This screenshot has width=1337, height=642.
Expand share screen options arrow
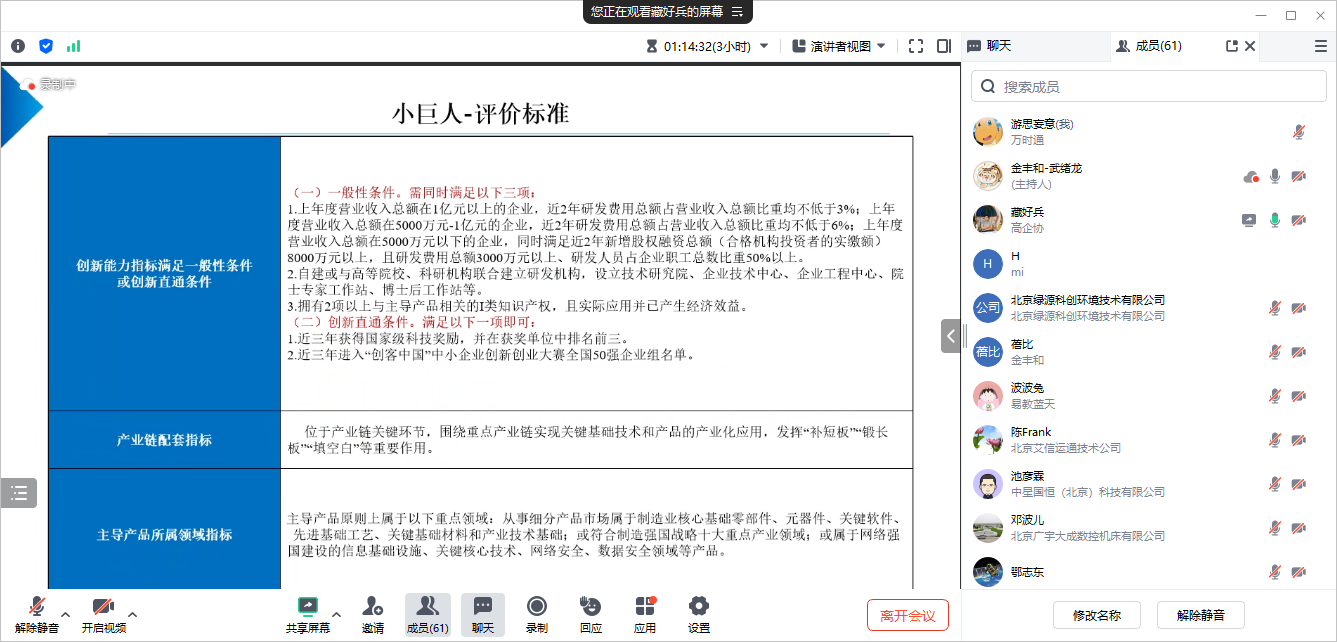tap(337, 614)
